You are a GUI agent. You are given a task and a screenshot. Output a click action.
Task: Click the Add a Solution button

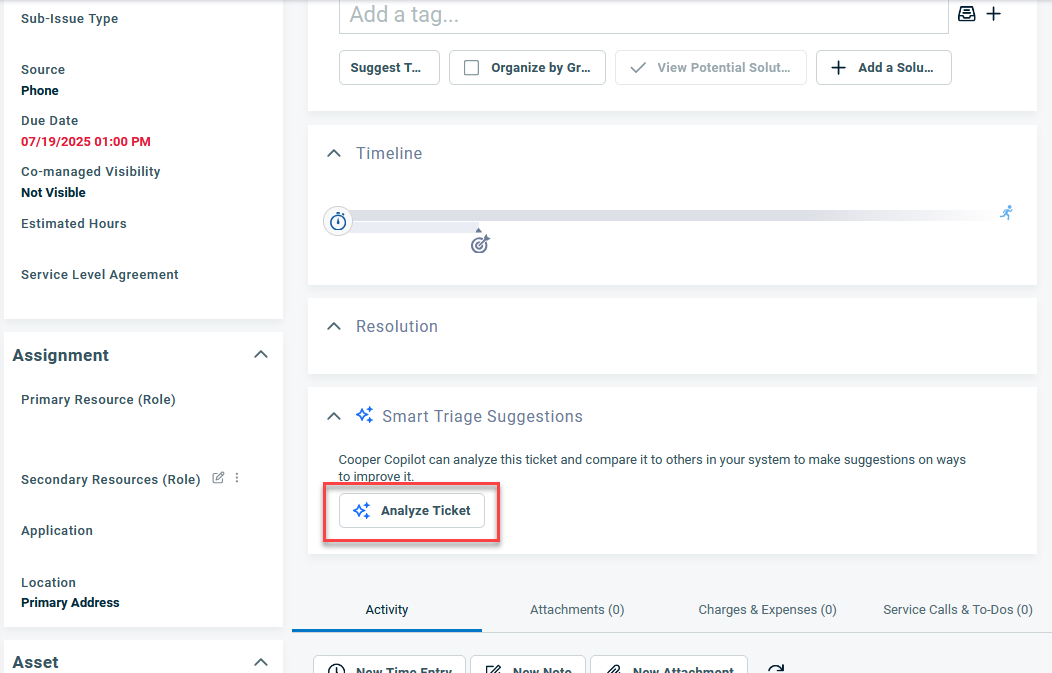[x=883, y=68]
